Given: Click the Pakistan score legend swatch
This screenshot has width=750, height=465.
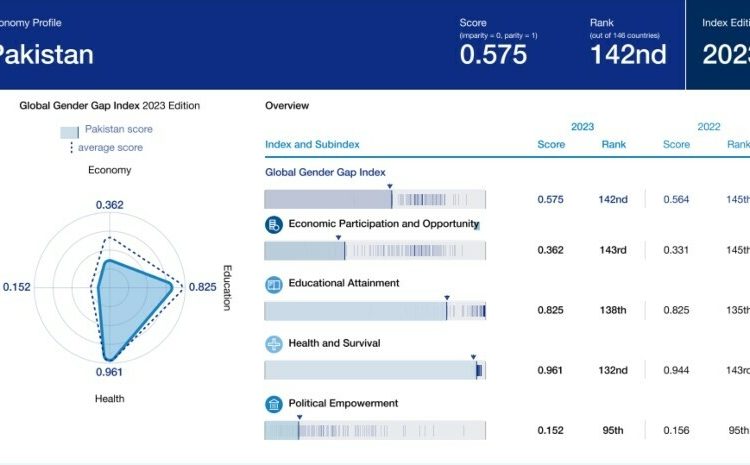Looking at the screenshot, I should tap(69, 133).
